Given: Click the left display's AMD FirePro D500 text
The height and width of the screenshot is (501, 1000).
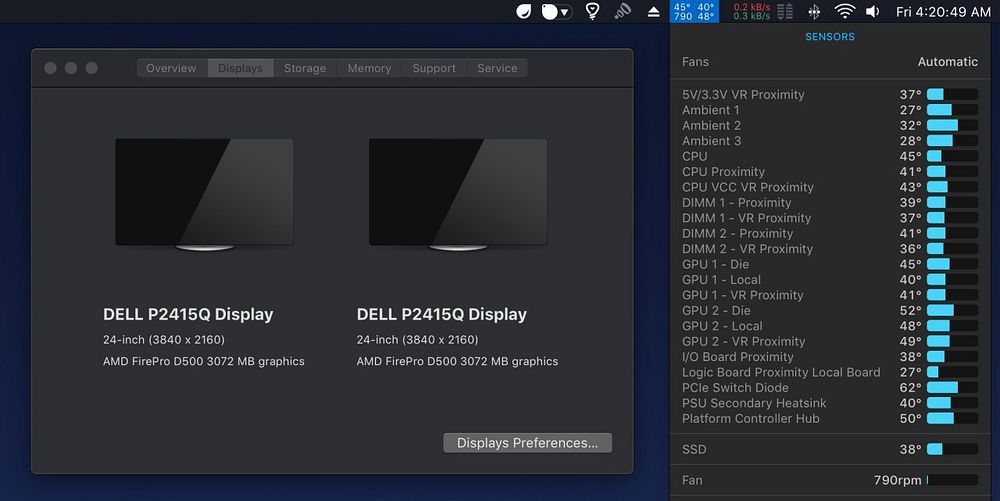Looking at the screenshot, I should (x=203, y=361).
